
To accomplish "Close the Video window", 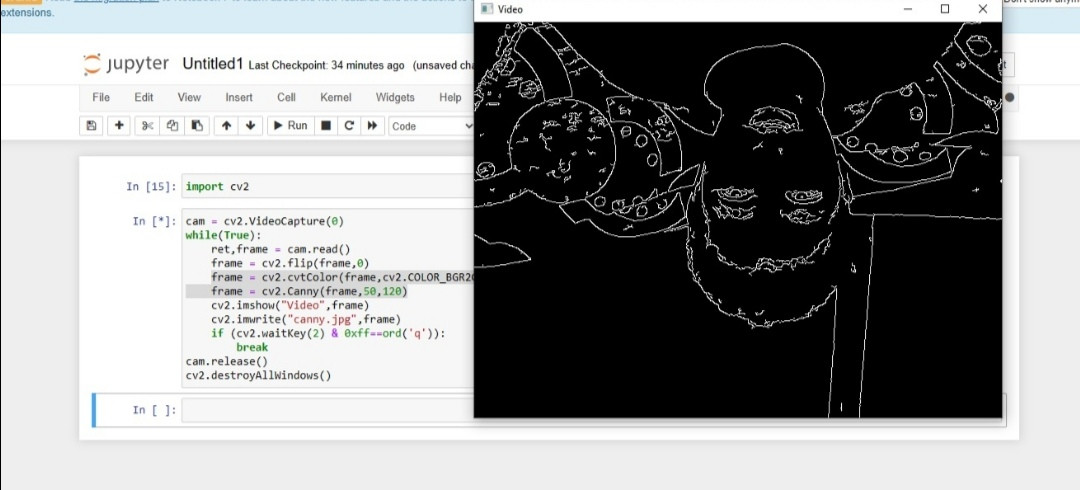I will click(x=982, y=9).
